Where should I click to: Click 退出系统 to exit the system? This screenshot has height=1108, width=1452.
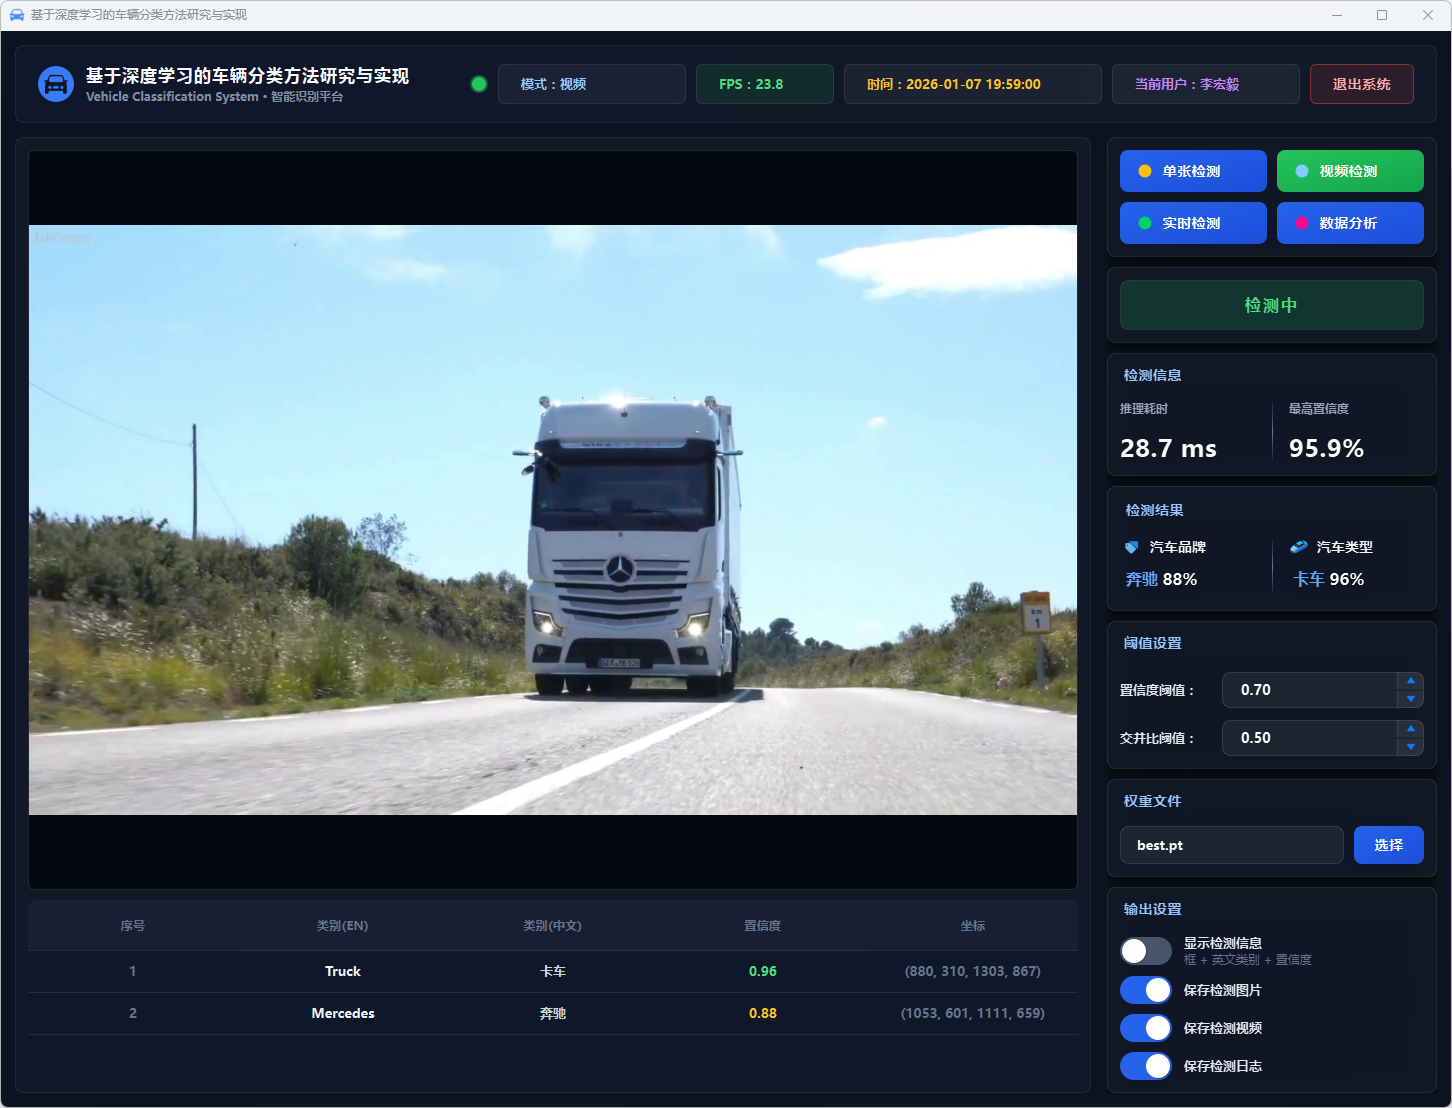1362,84
